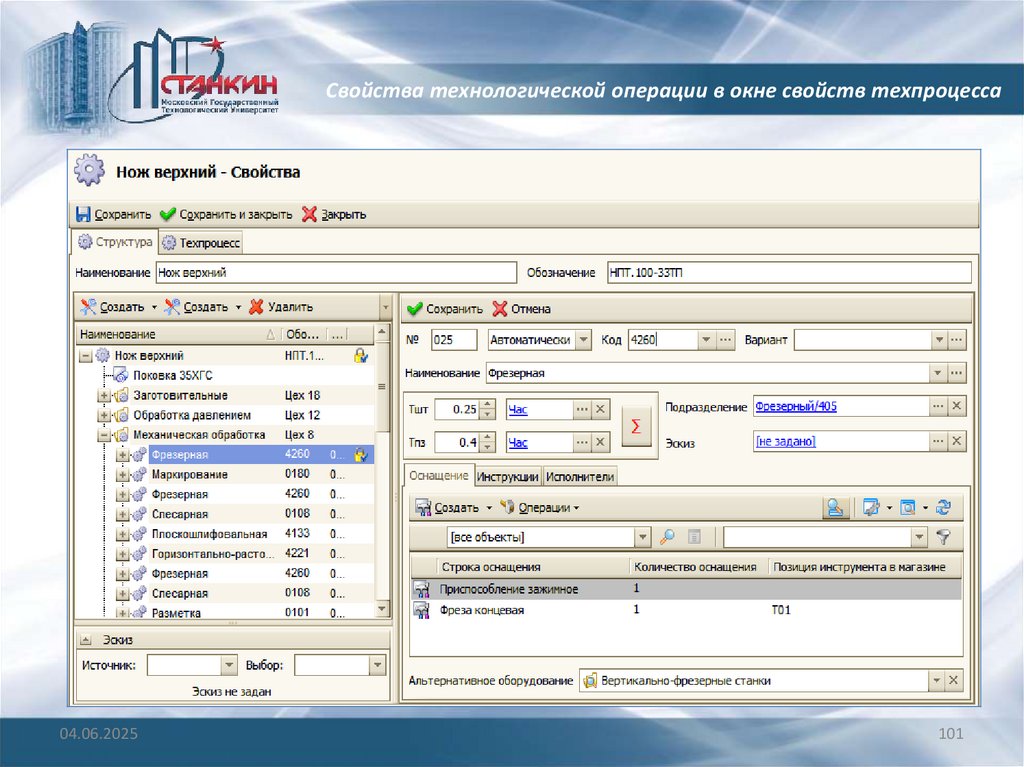Open the Инструкции tab
1024x767 pixels.
(x=508, y=477)
